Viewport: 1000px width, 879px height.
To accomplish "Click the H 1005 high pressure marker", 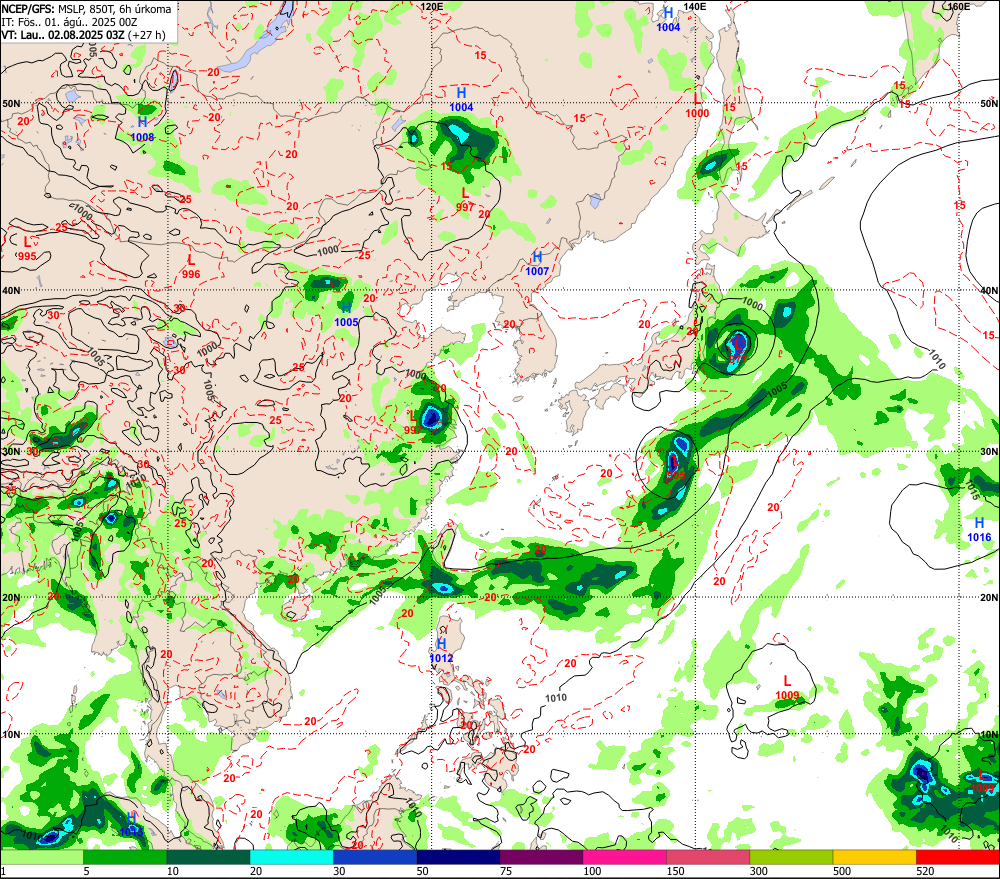I will 346,314.
